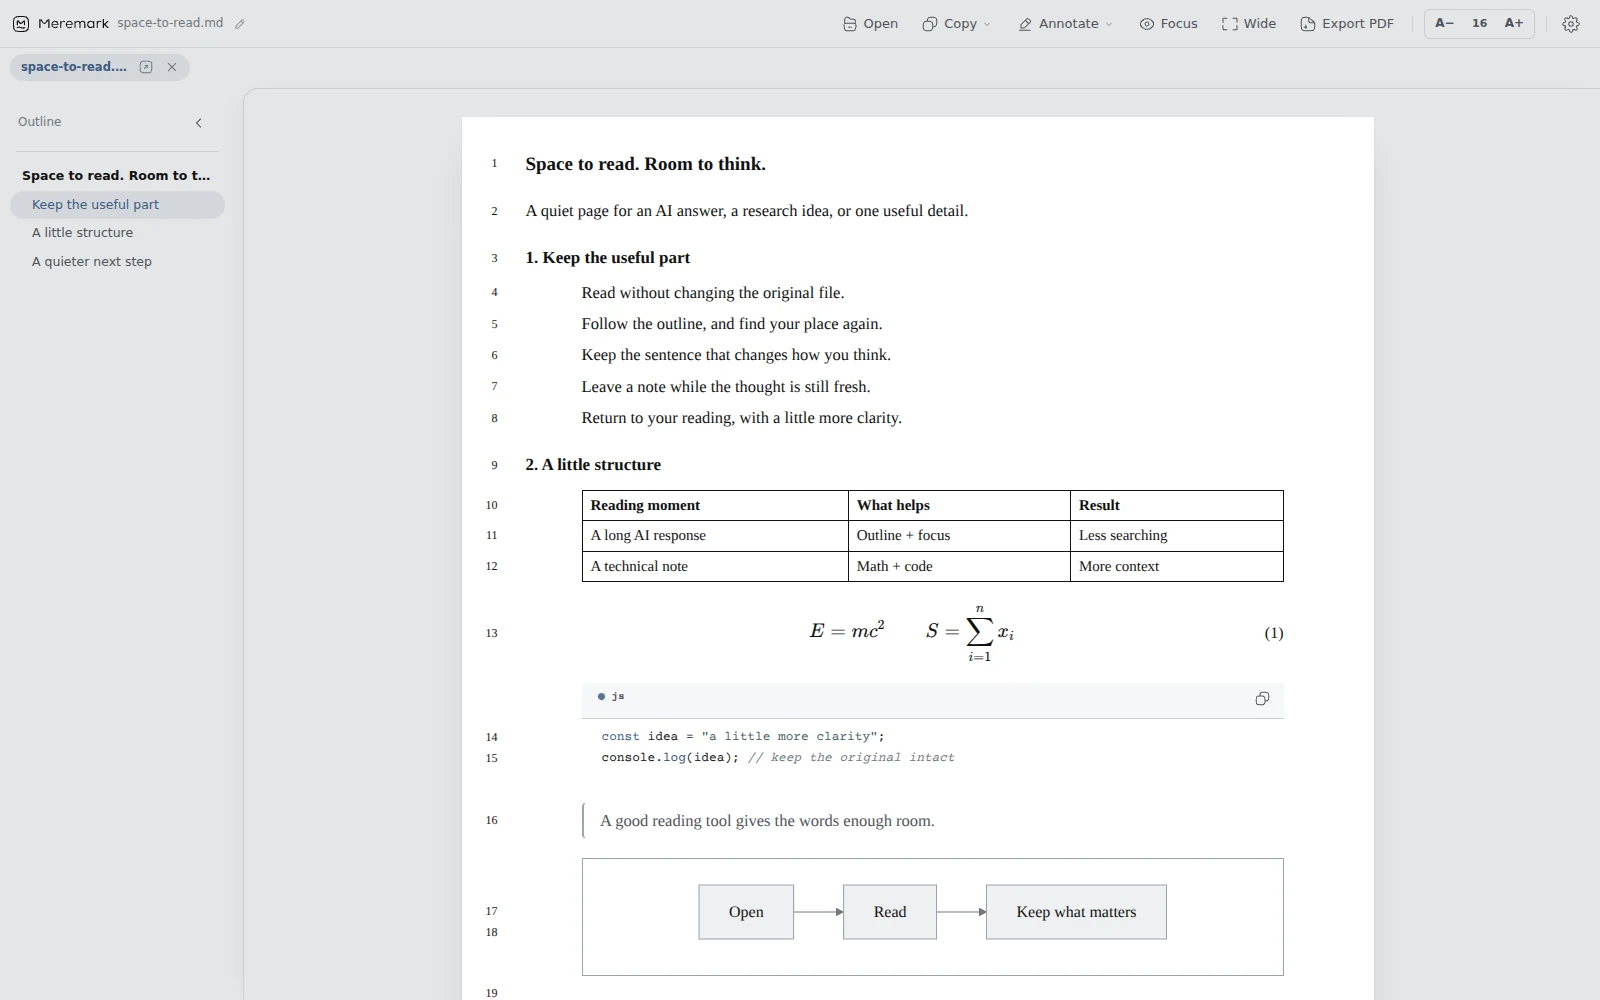
Task: Click the font size value 16
Action: (x=1479, y=23)
